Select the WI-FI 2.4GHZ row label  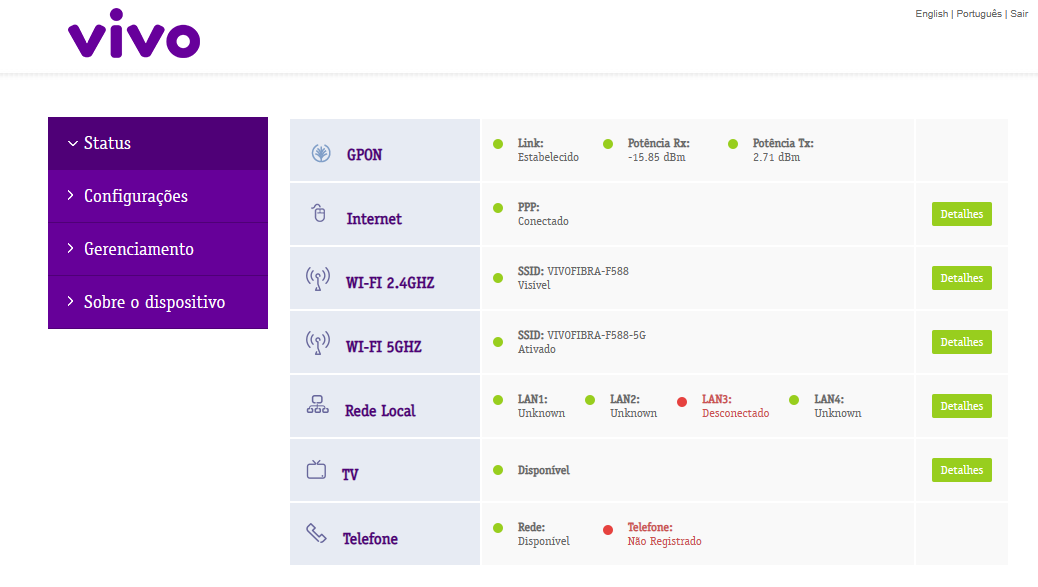click(x=390, y=283)
